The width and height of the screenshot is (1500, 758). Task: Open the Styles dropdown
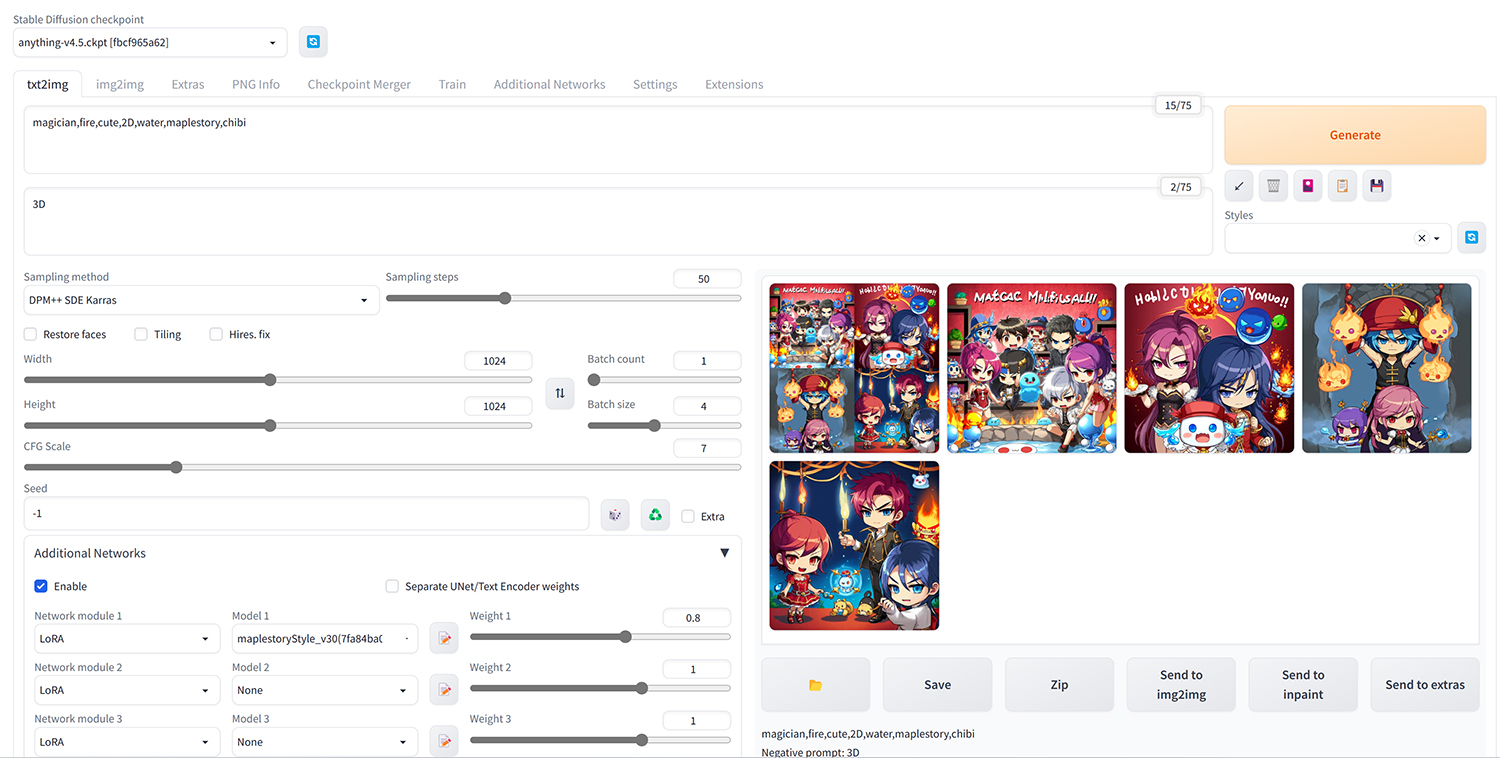(x=1338, y=238)
